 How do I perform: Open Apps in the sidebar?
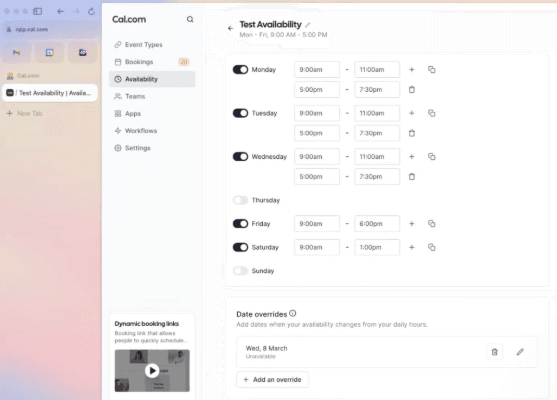152,114
